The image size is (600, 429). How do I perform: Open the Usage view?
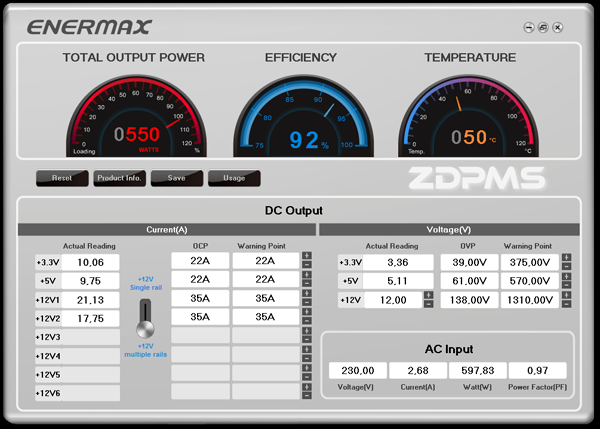[x=234, y=178]
